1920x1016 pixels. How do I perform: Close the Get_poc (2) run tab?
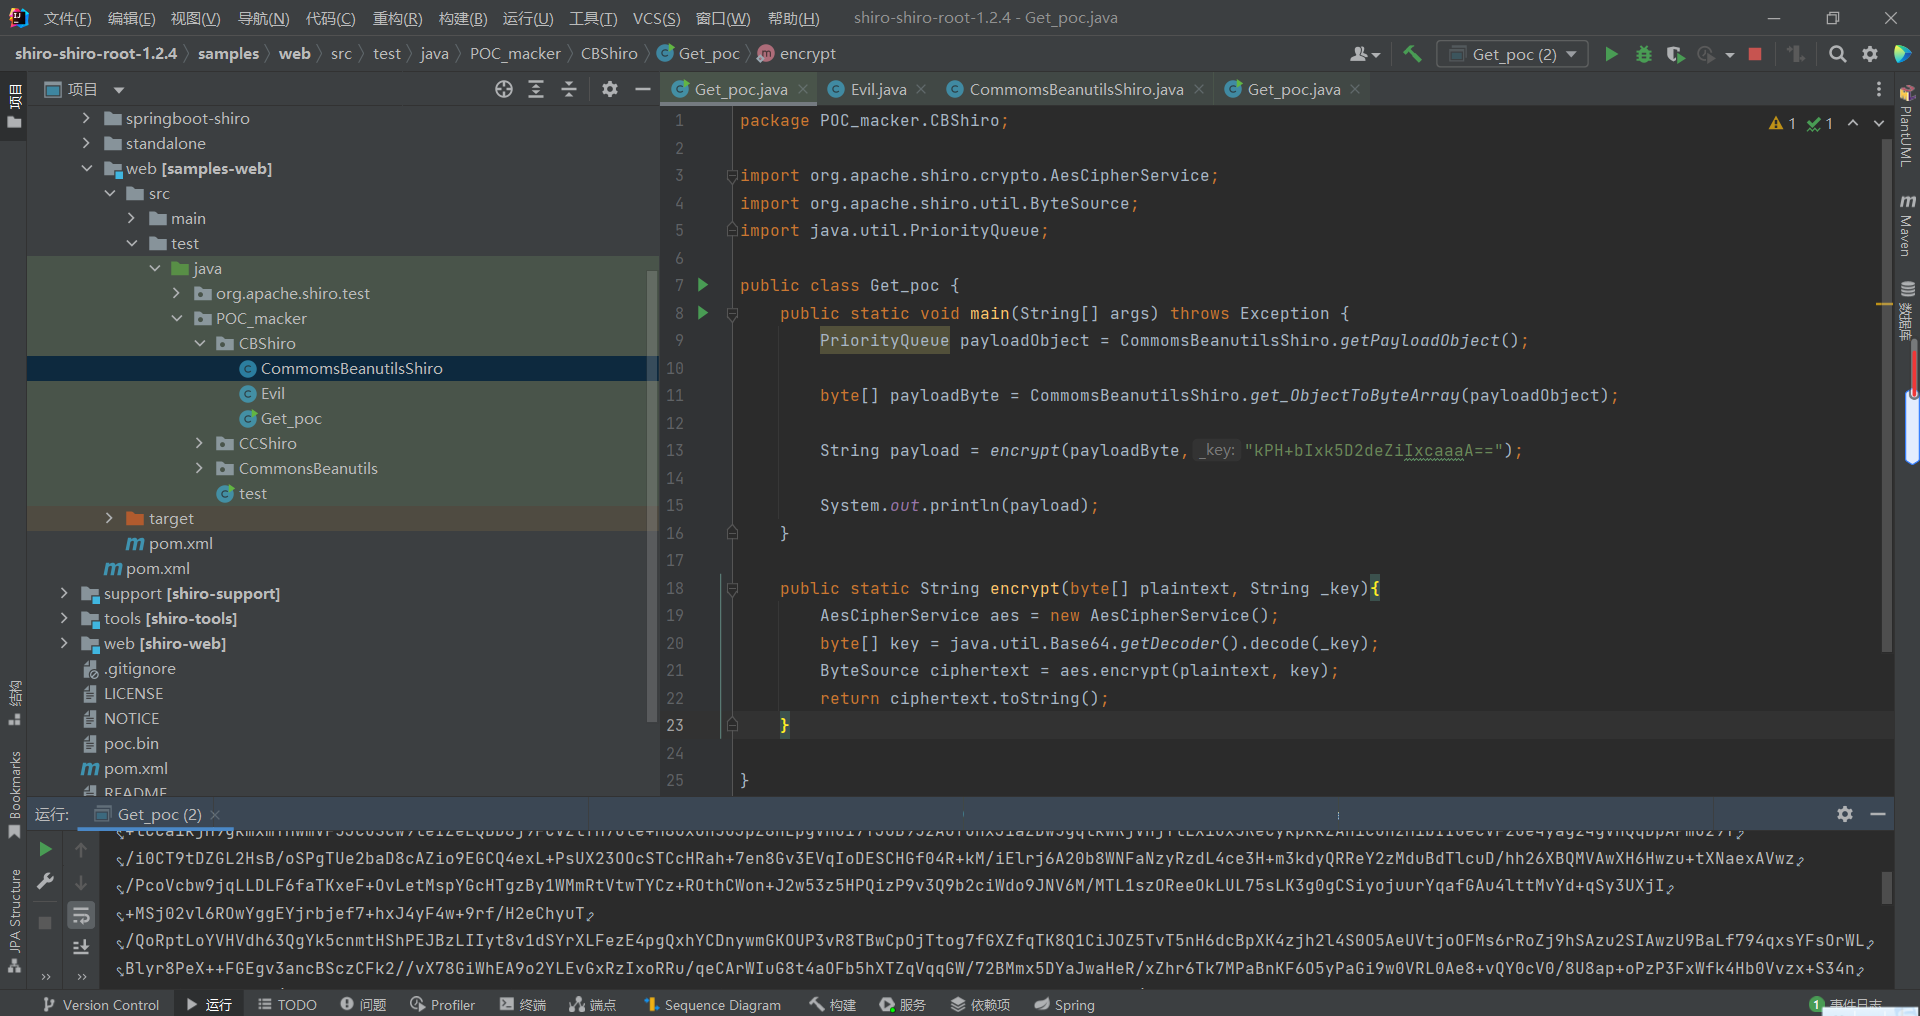215,815
